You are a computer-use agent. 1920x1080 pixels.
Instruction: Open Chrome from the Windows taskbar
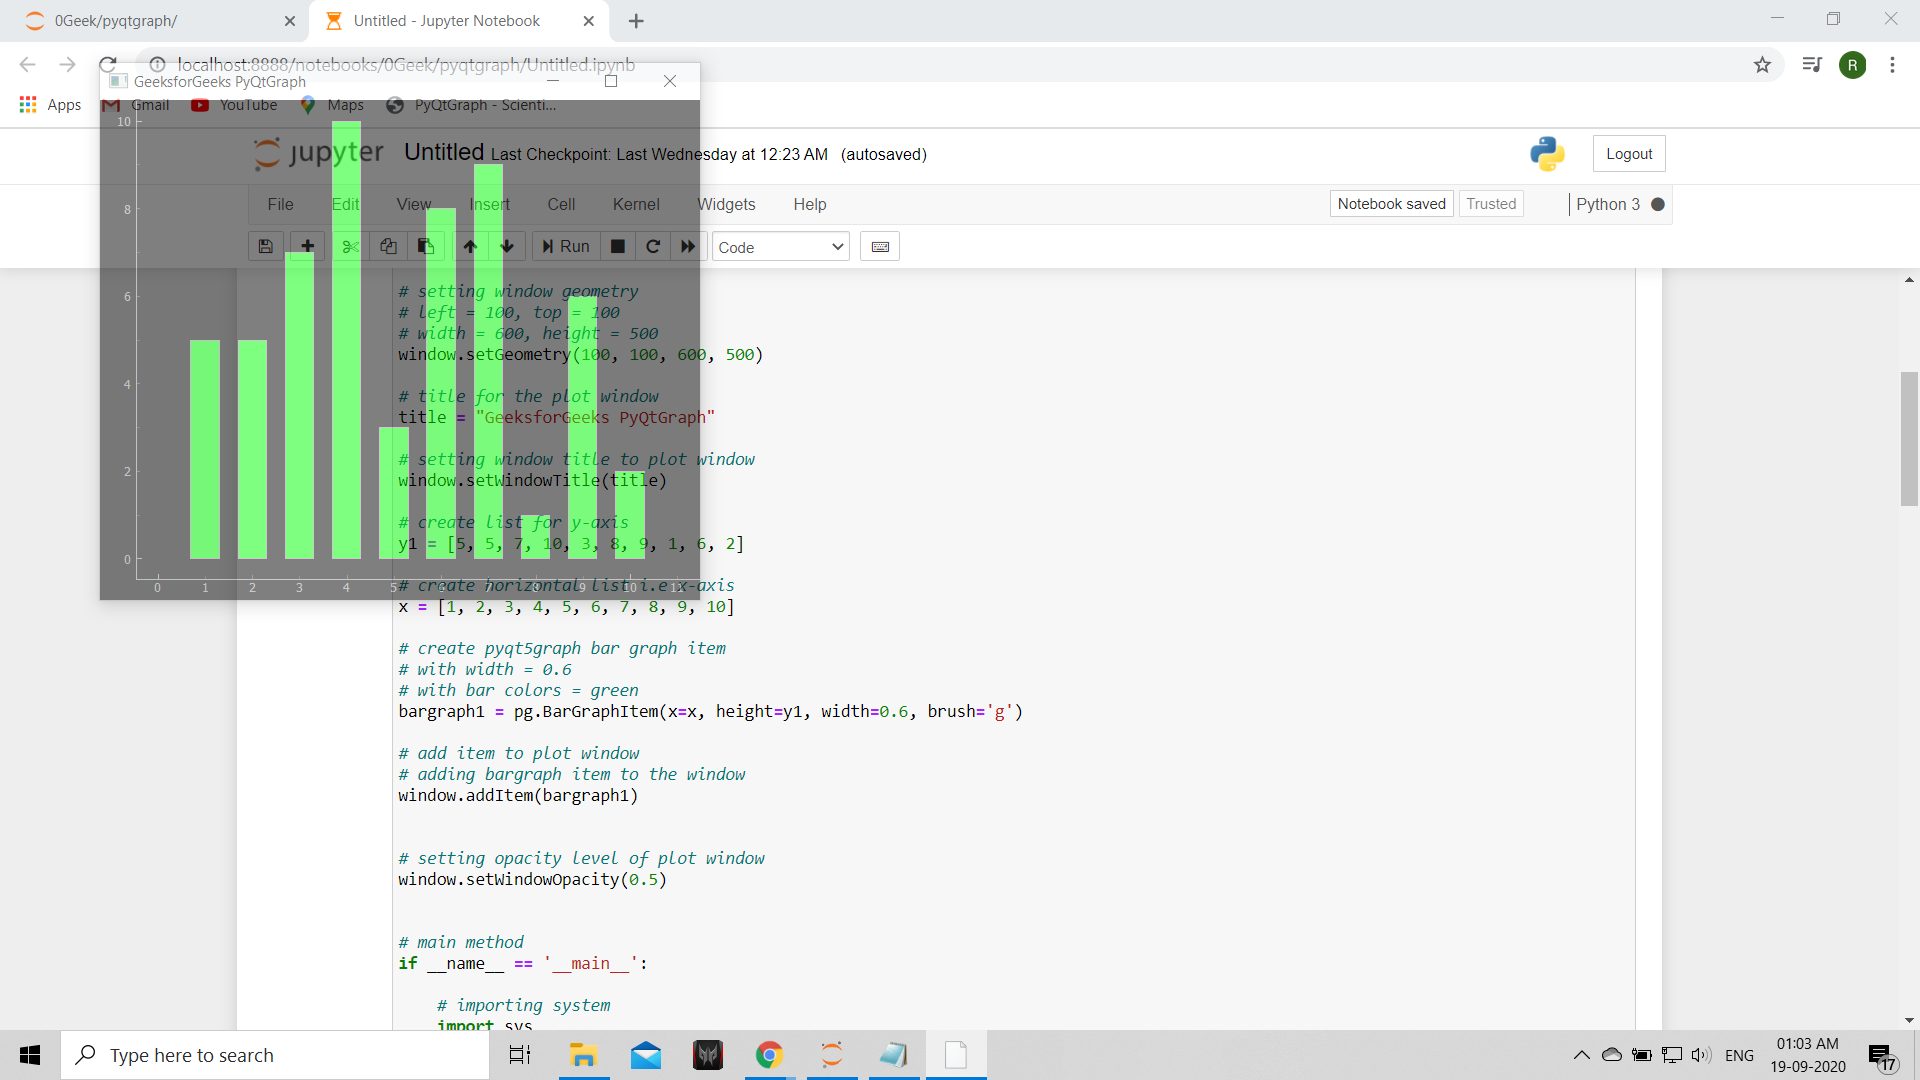tap(769, 1055)
